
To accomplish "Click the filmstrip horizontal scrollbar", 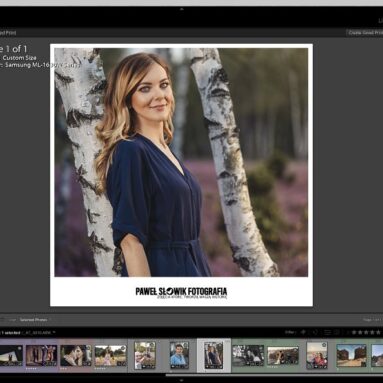I will [x=273, y=374].
